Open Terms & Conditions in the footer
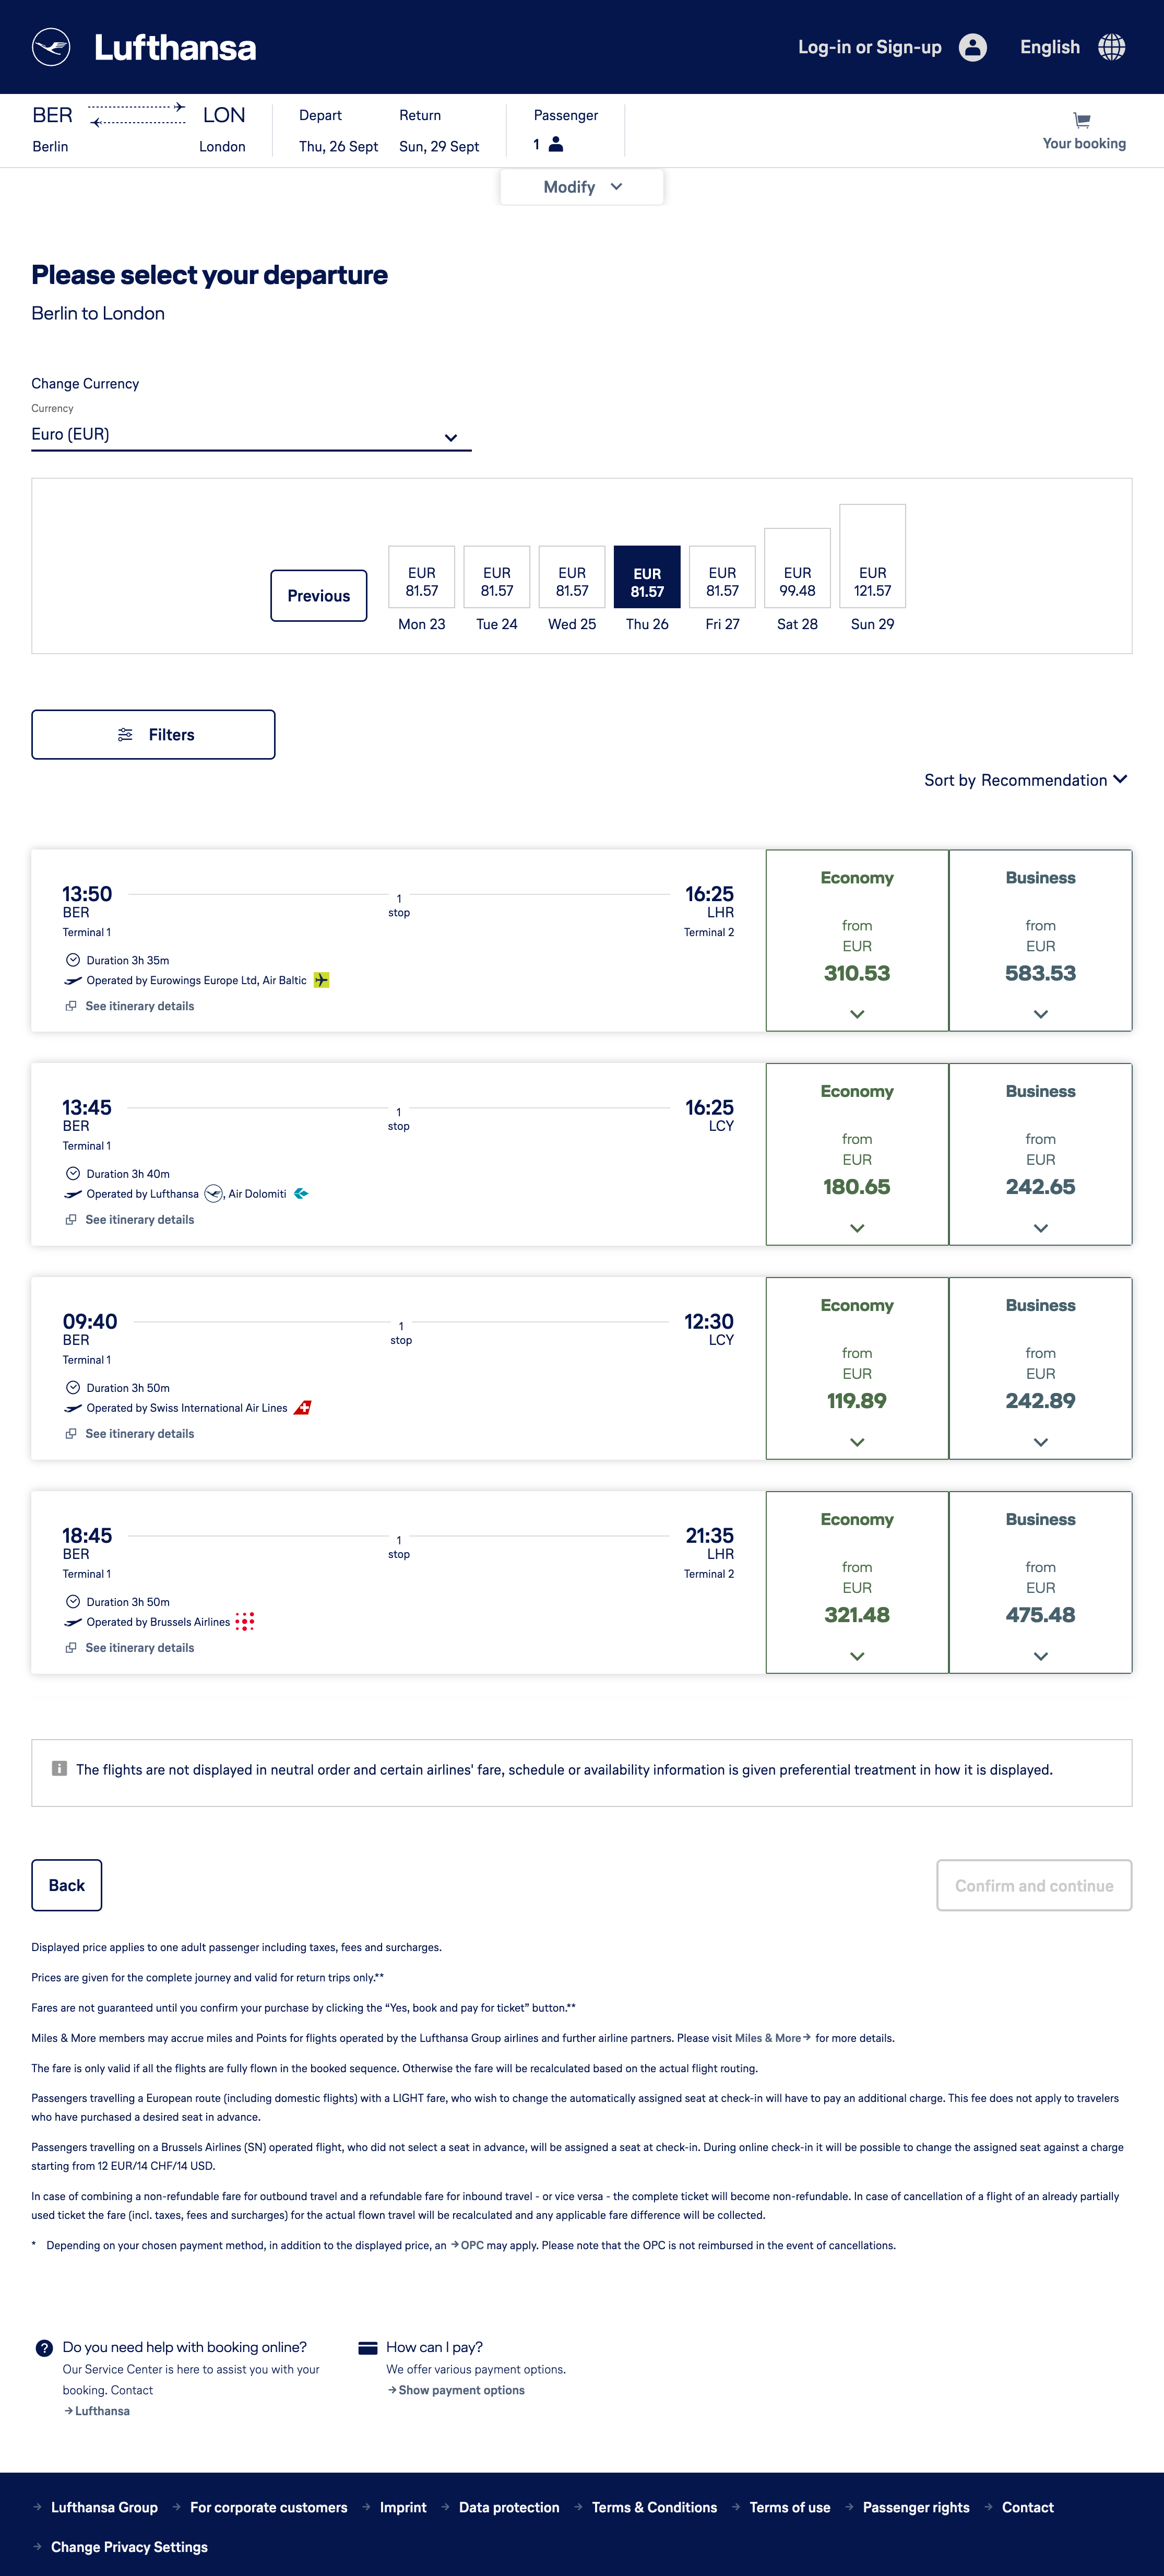This screenshot has height=2576, width=1164. (654, 2506)
